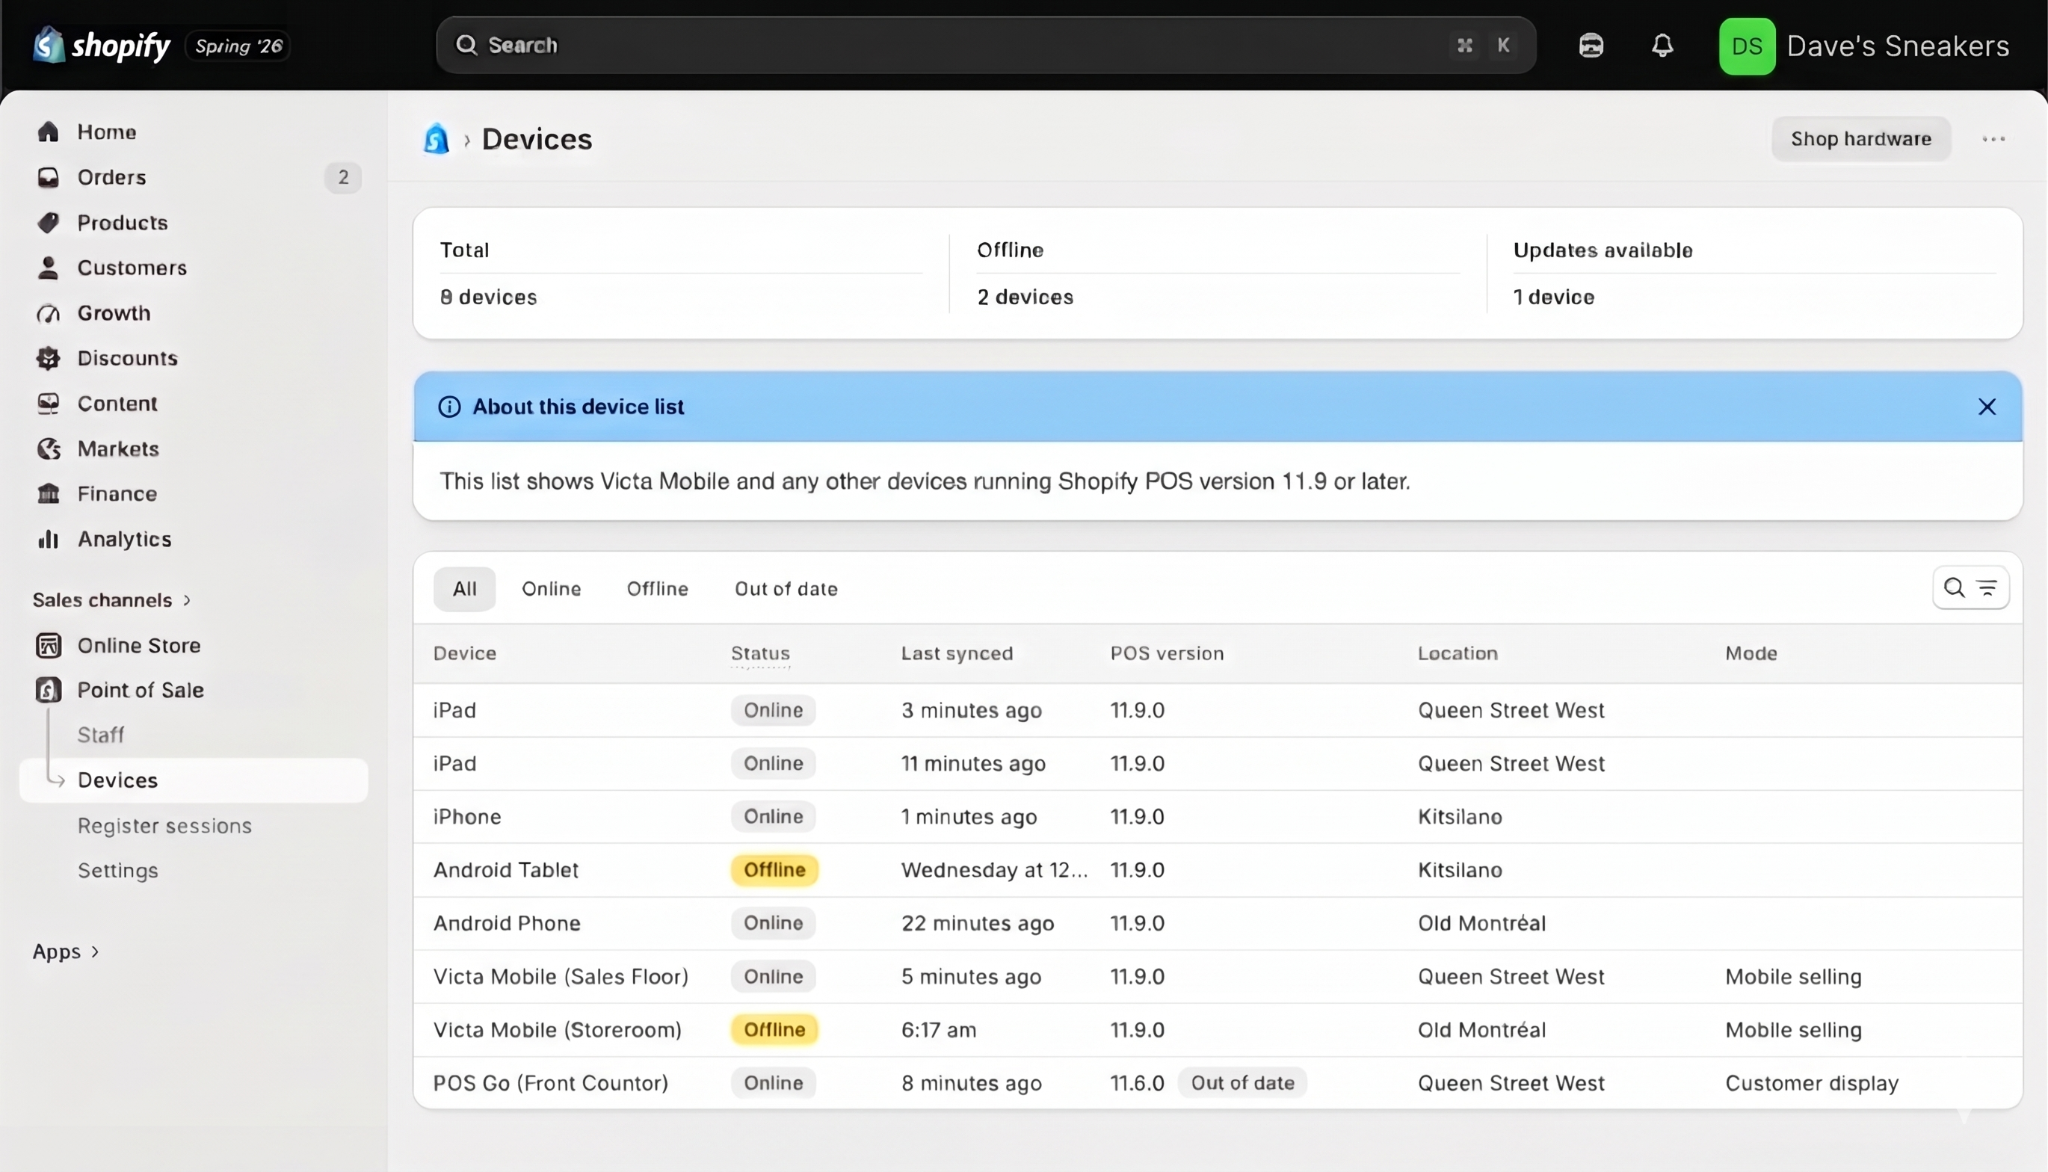Screen dimensions: 2048x1172
Task: Open the more actions ellipsis menu
Action: 1994,139
